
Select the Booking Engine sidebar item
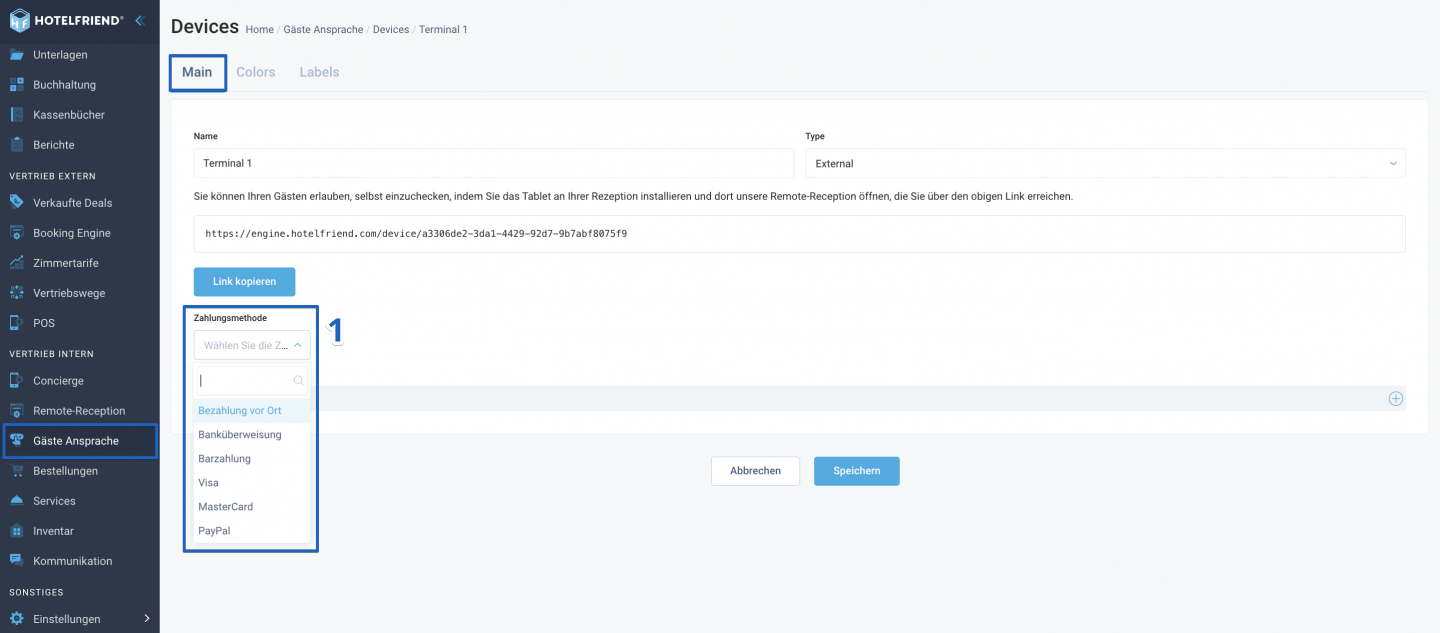72,232
